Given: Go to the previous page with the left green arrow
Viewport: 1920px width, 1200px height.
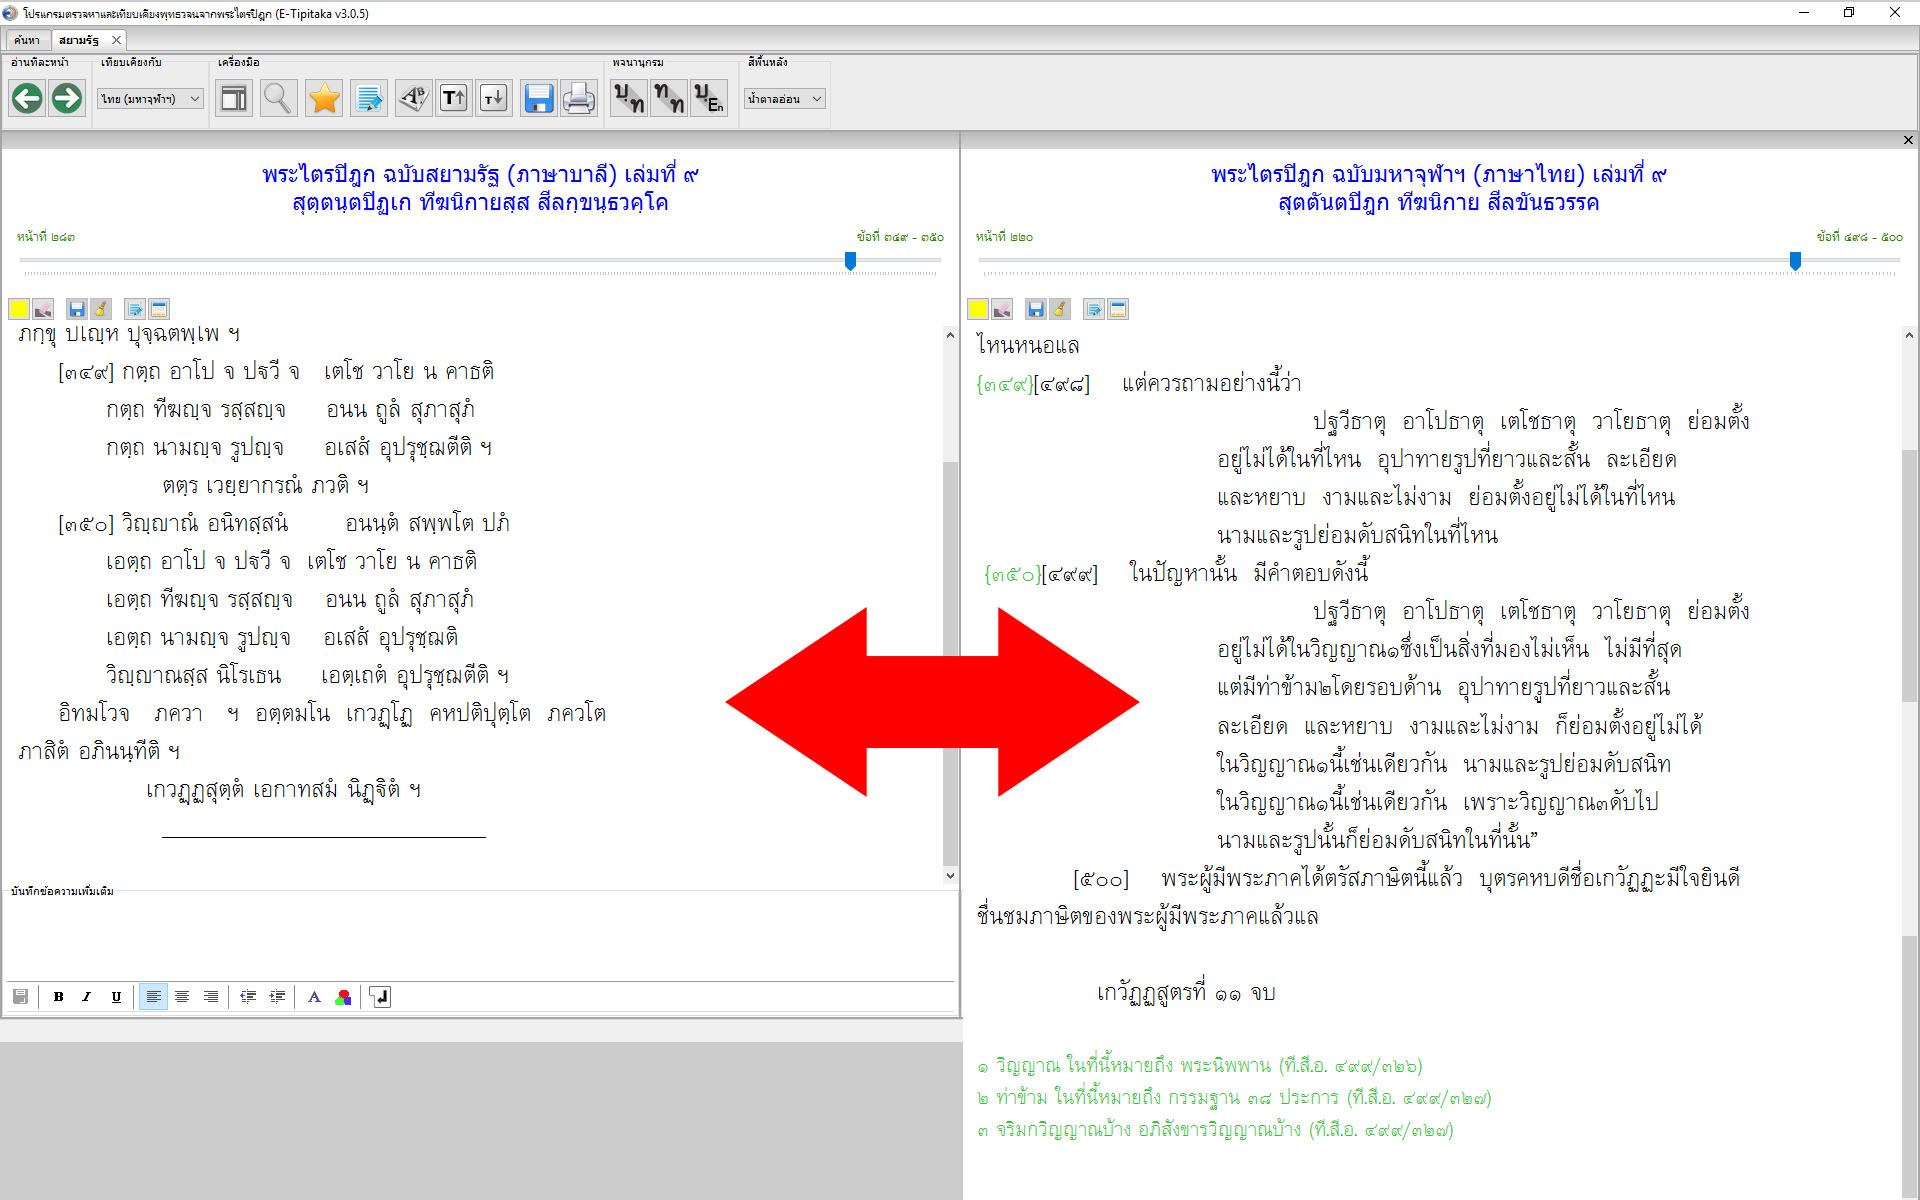Looking at the screenshot, I should pyautogui.click(x=27, y=98).
